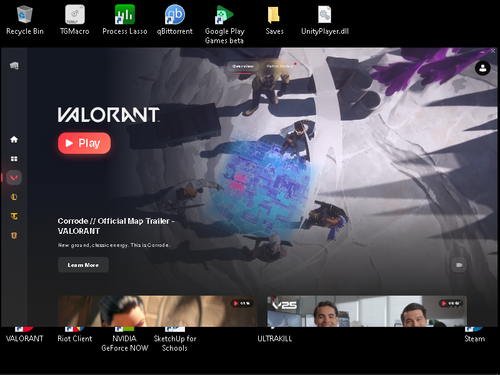Switch to the Patch Notes tab

point(279,66)
